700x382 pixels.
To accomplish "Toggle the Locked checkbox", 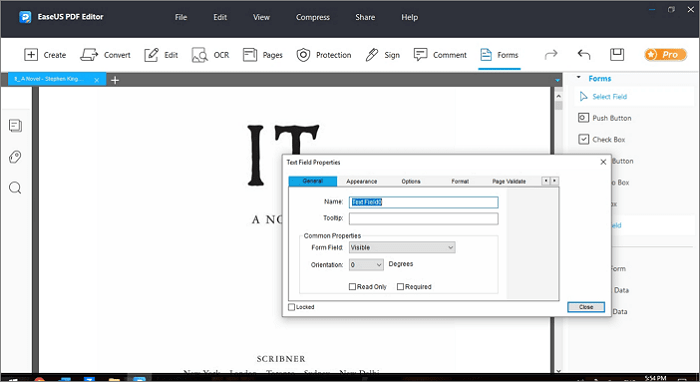I will click(x=292, y=307).
